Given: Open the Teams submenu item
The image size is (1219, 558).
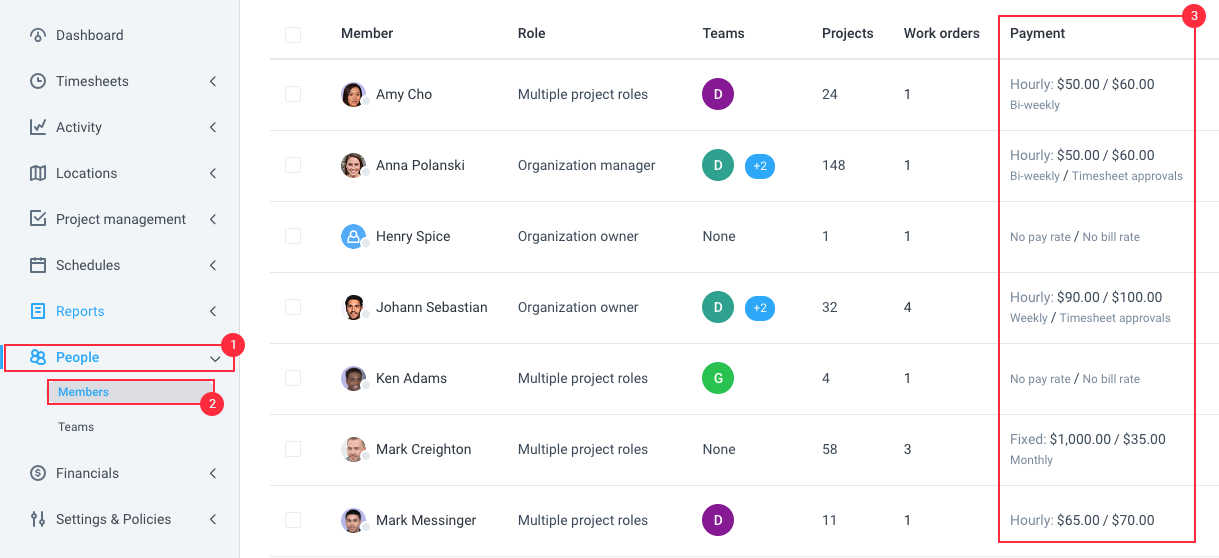Looking at the screenshot, I should click(x=76, y=427).
